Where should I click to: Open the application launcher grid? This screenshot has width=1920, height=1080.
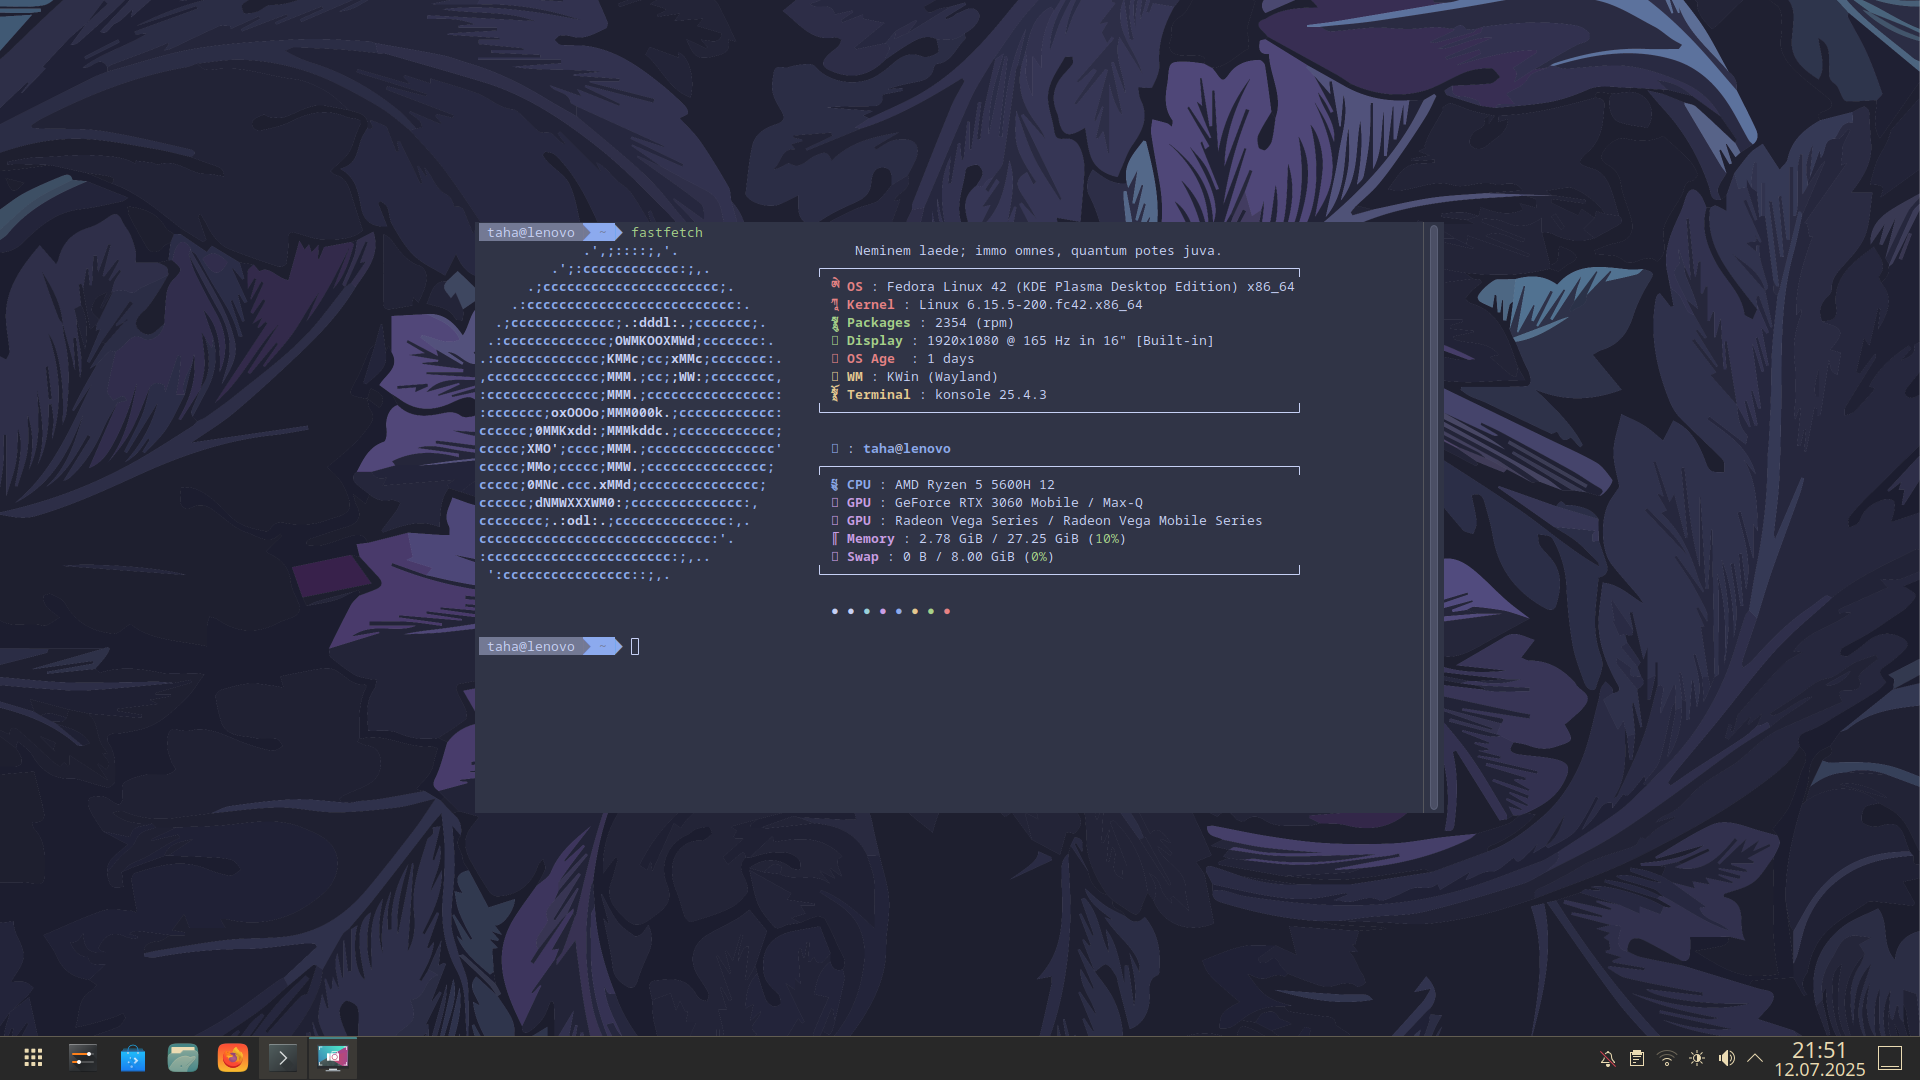[33, 1058]
